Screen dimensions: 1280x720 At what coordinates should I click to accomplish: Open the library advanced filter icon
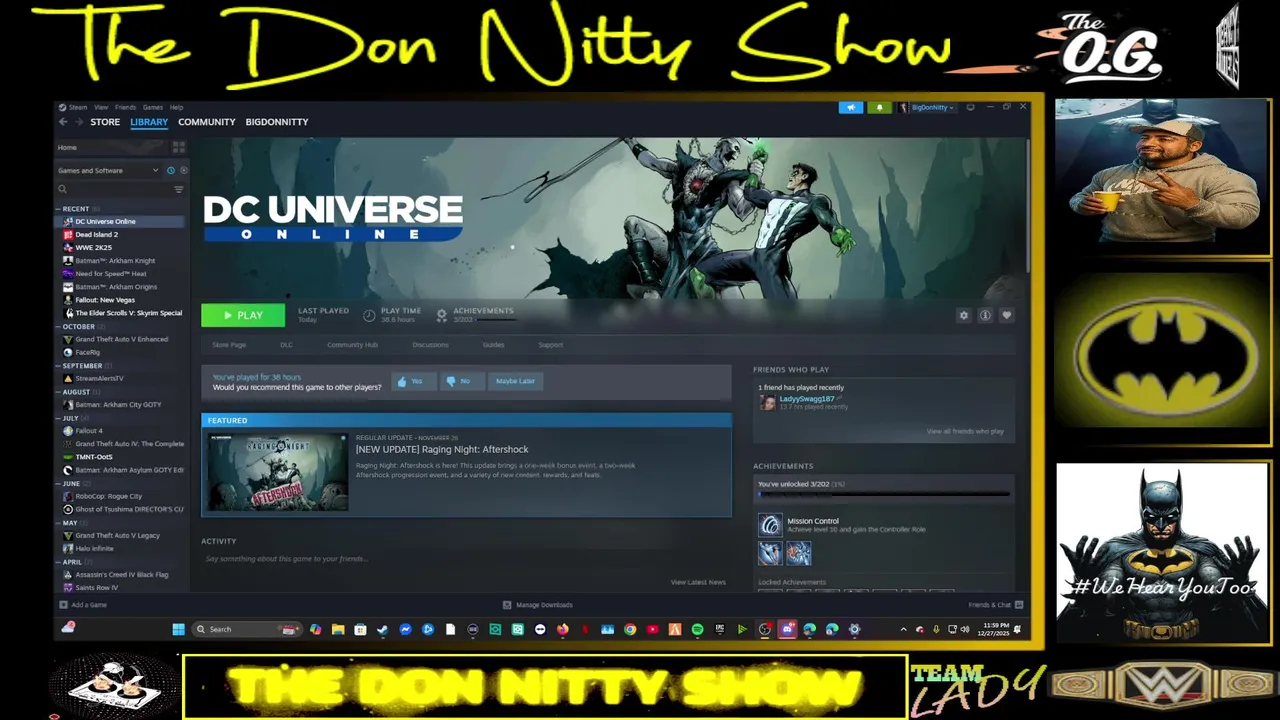click(179, 189)
